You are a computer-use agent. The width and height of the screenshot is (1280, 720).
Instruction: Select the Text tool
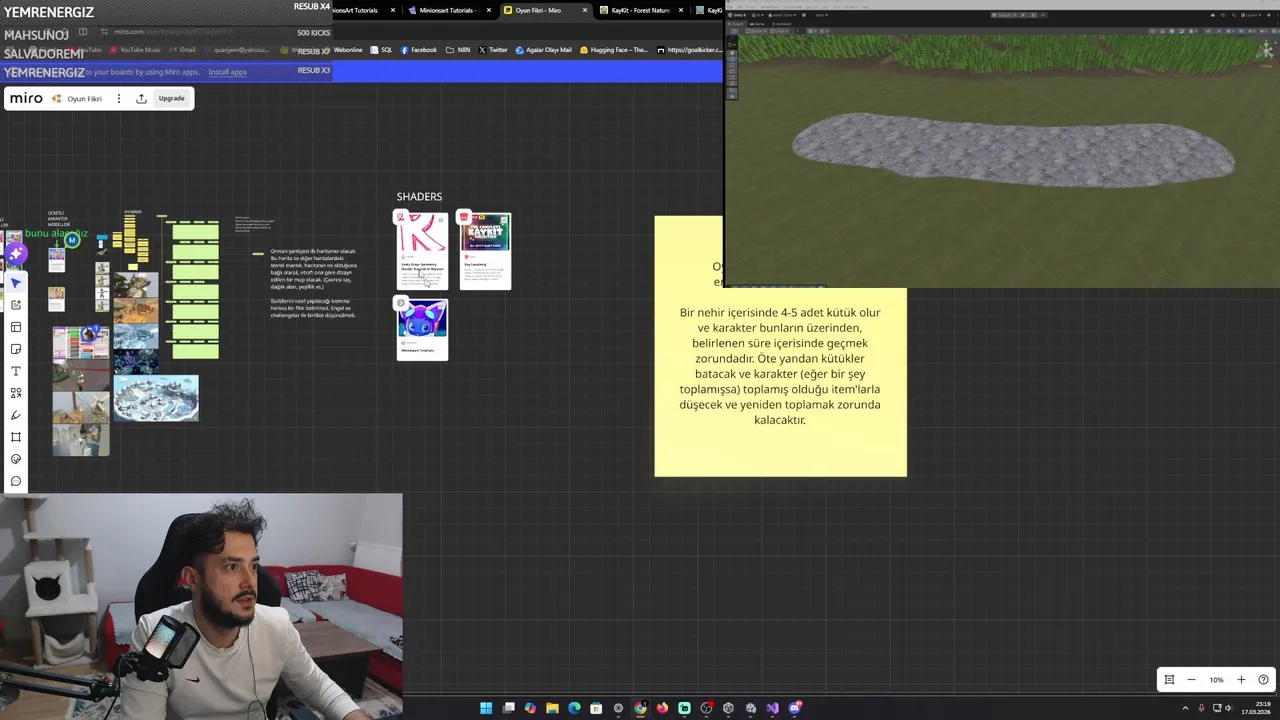(16, 371)
